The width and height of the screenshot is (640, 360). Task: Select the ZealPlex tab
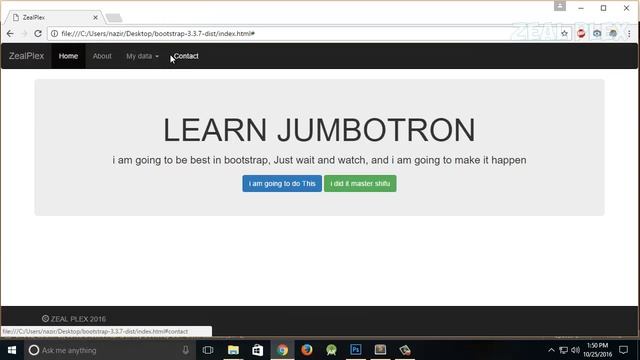coord(53,18)
